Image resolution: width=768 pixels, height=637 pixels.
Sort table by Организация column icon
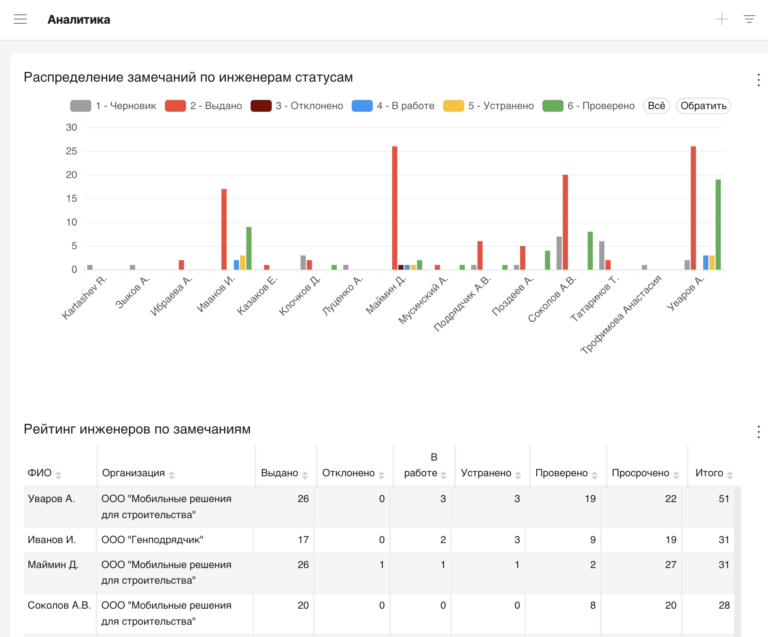click(171, 474)
